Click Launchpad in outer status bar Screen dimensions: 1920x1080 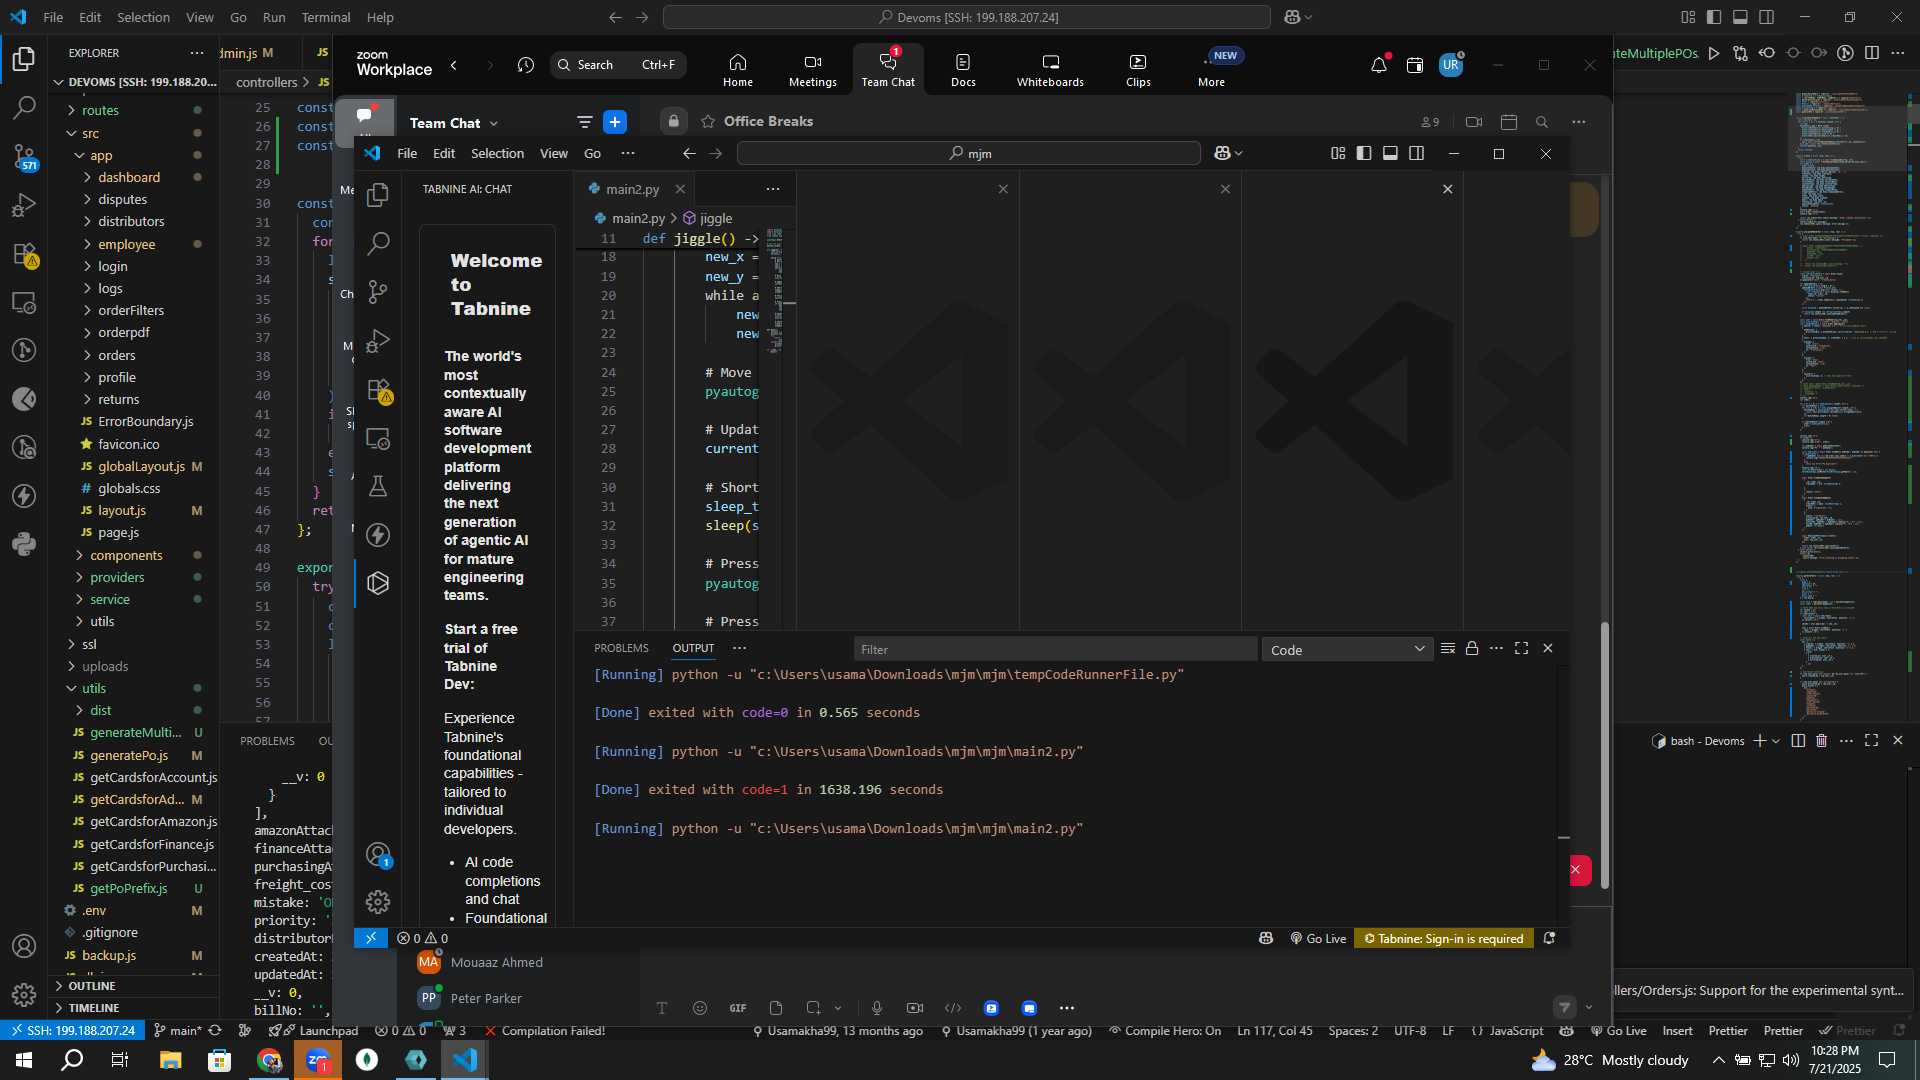point(320,1031)
